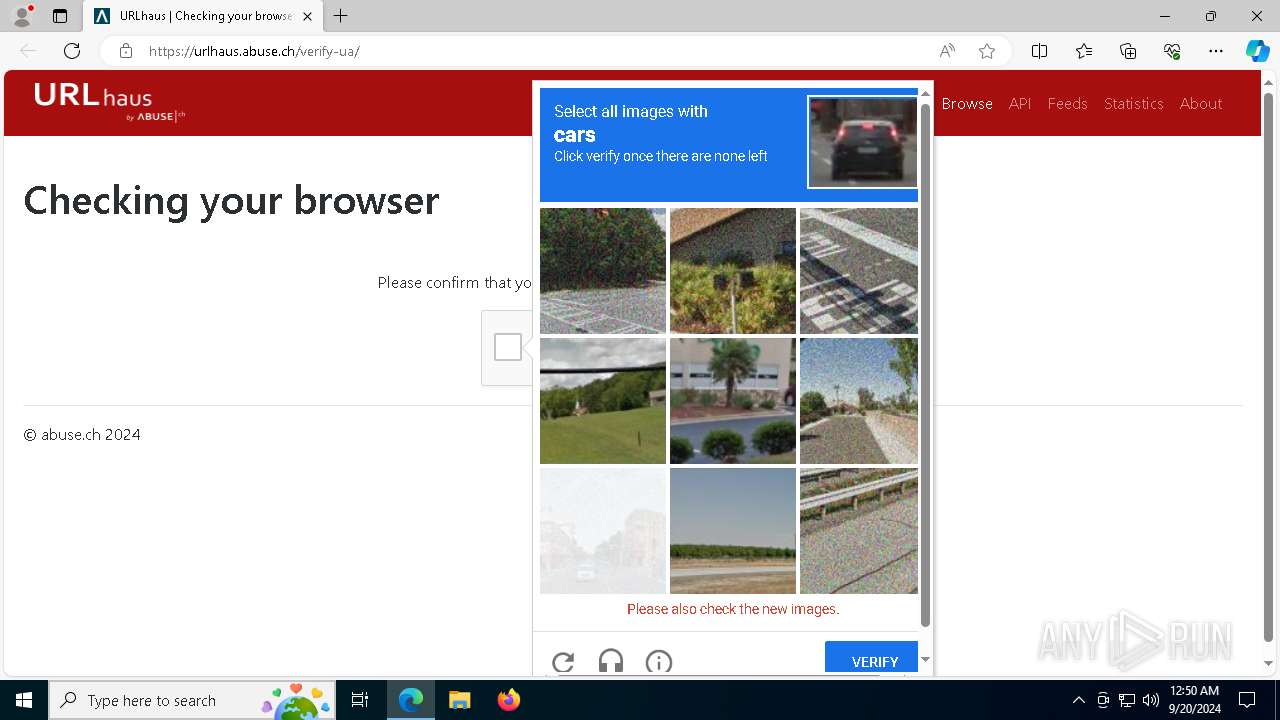Open the Copilot sidebar
Image resolution: width=1280 pixels, height=720 pixels.
point(1257,51)
